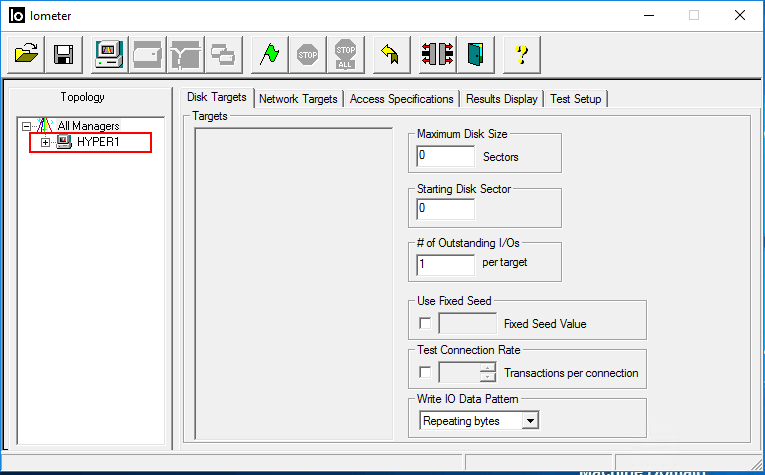Viewport: 765px width, 475px height.
Task: Save test configuration floppy icon
Action: pos(64,54)
